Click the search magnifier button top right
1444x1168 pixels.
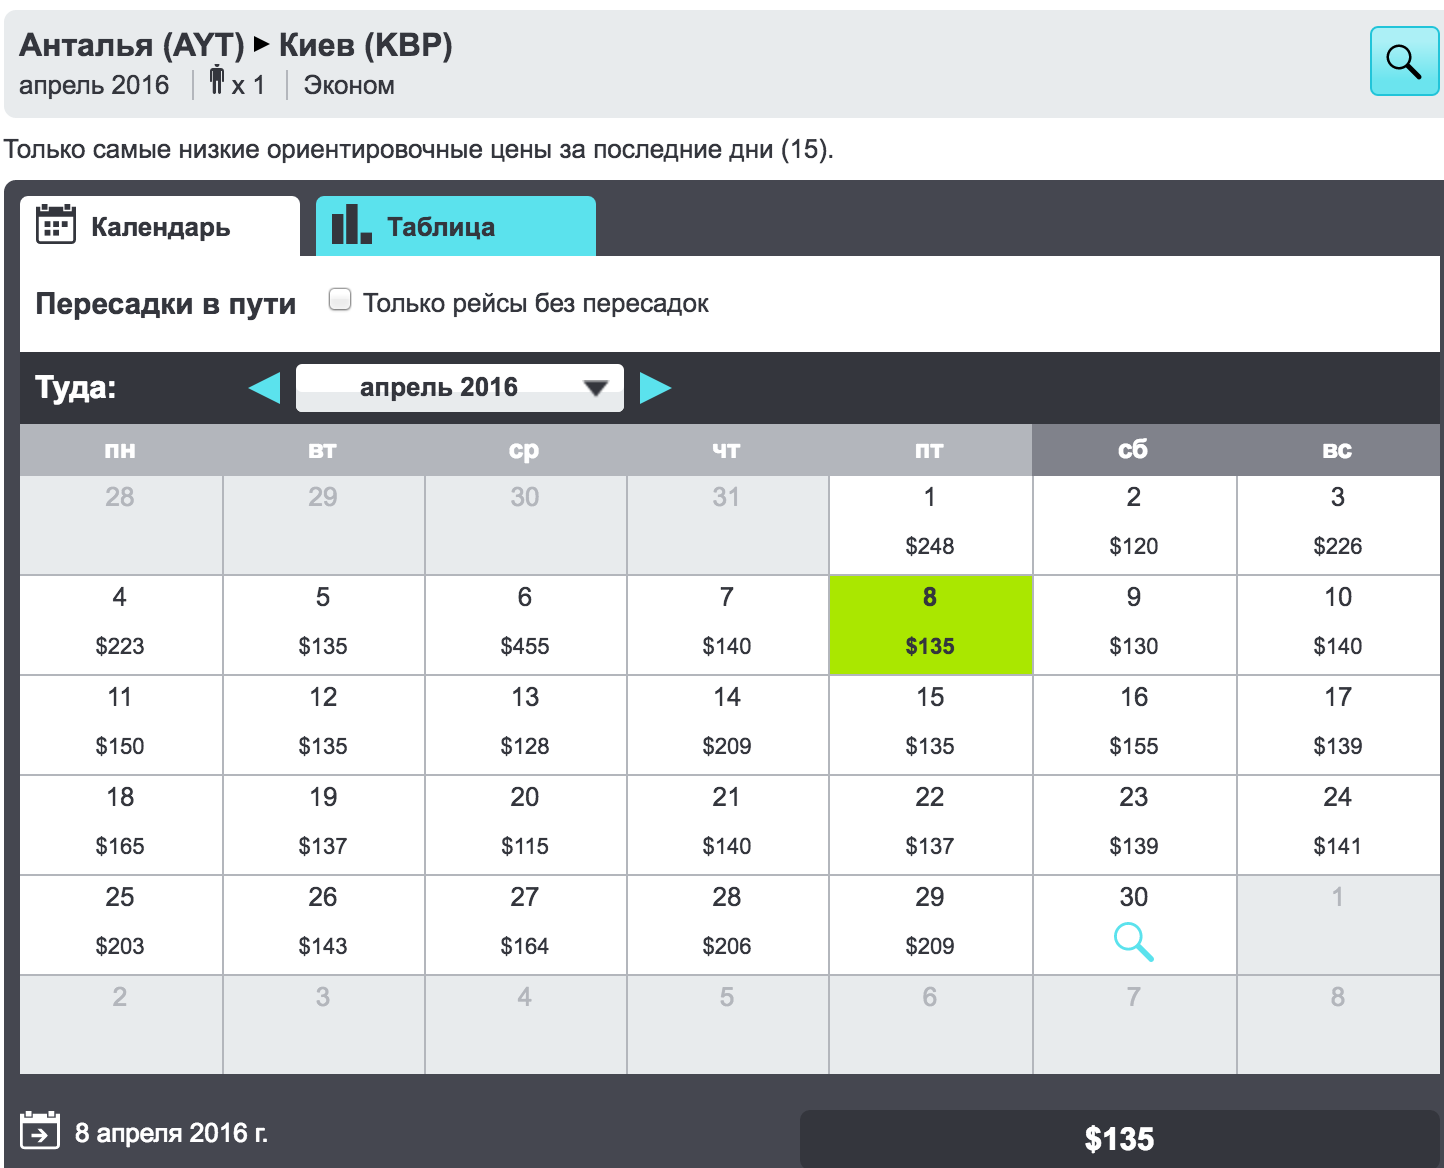point(1403,62)
